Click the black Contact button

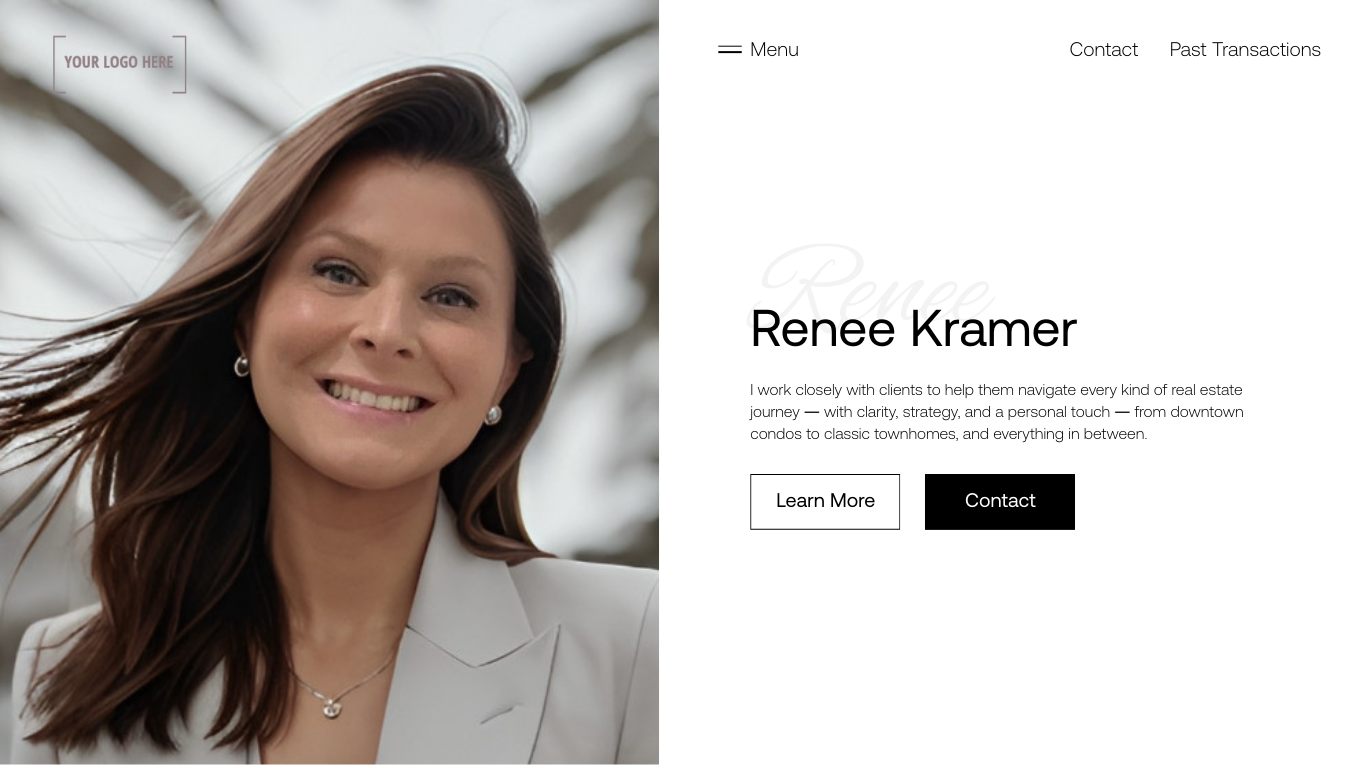coord(1000,501)
